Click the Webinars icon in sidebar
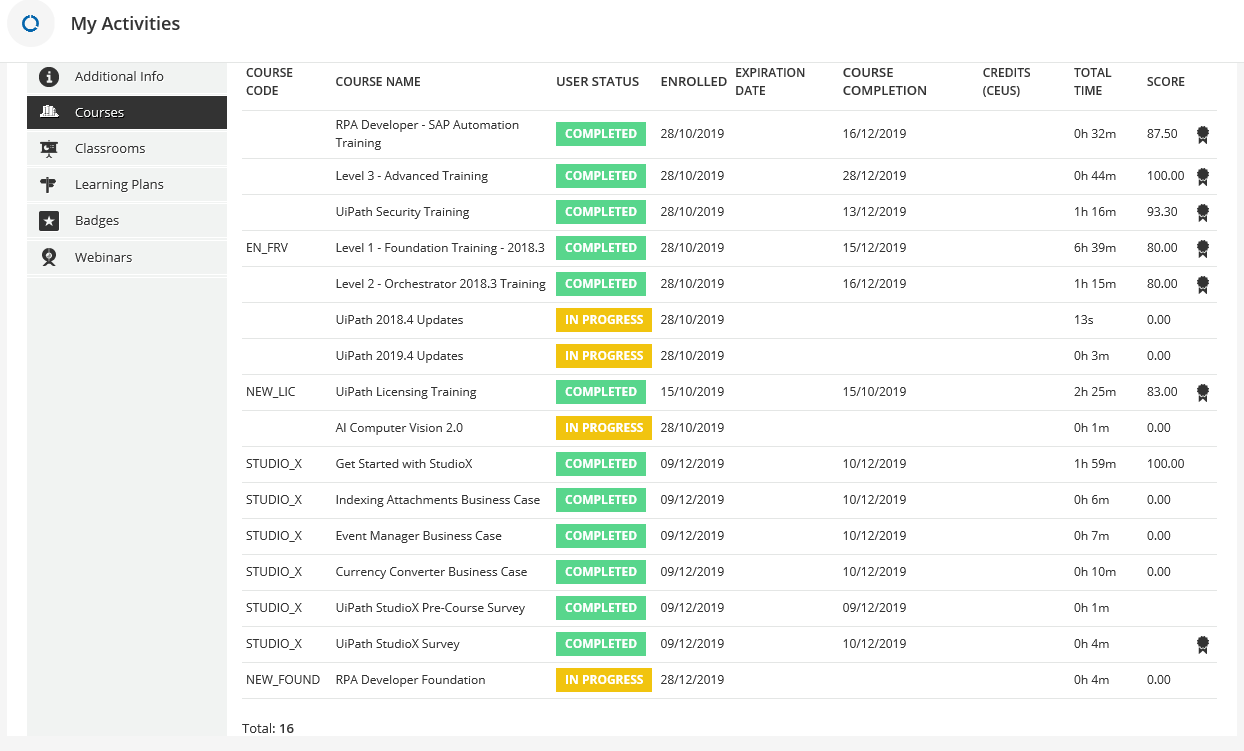 49,257
